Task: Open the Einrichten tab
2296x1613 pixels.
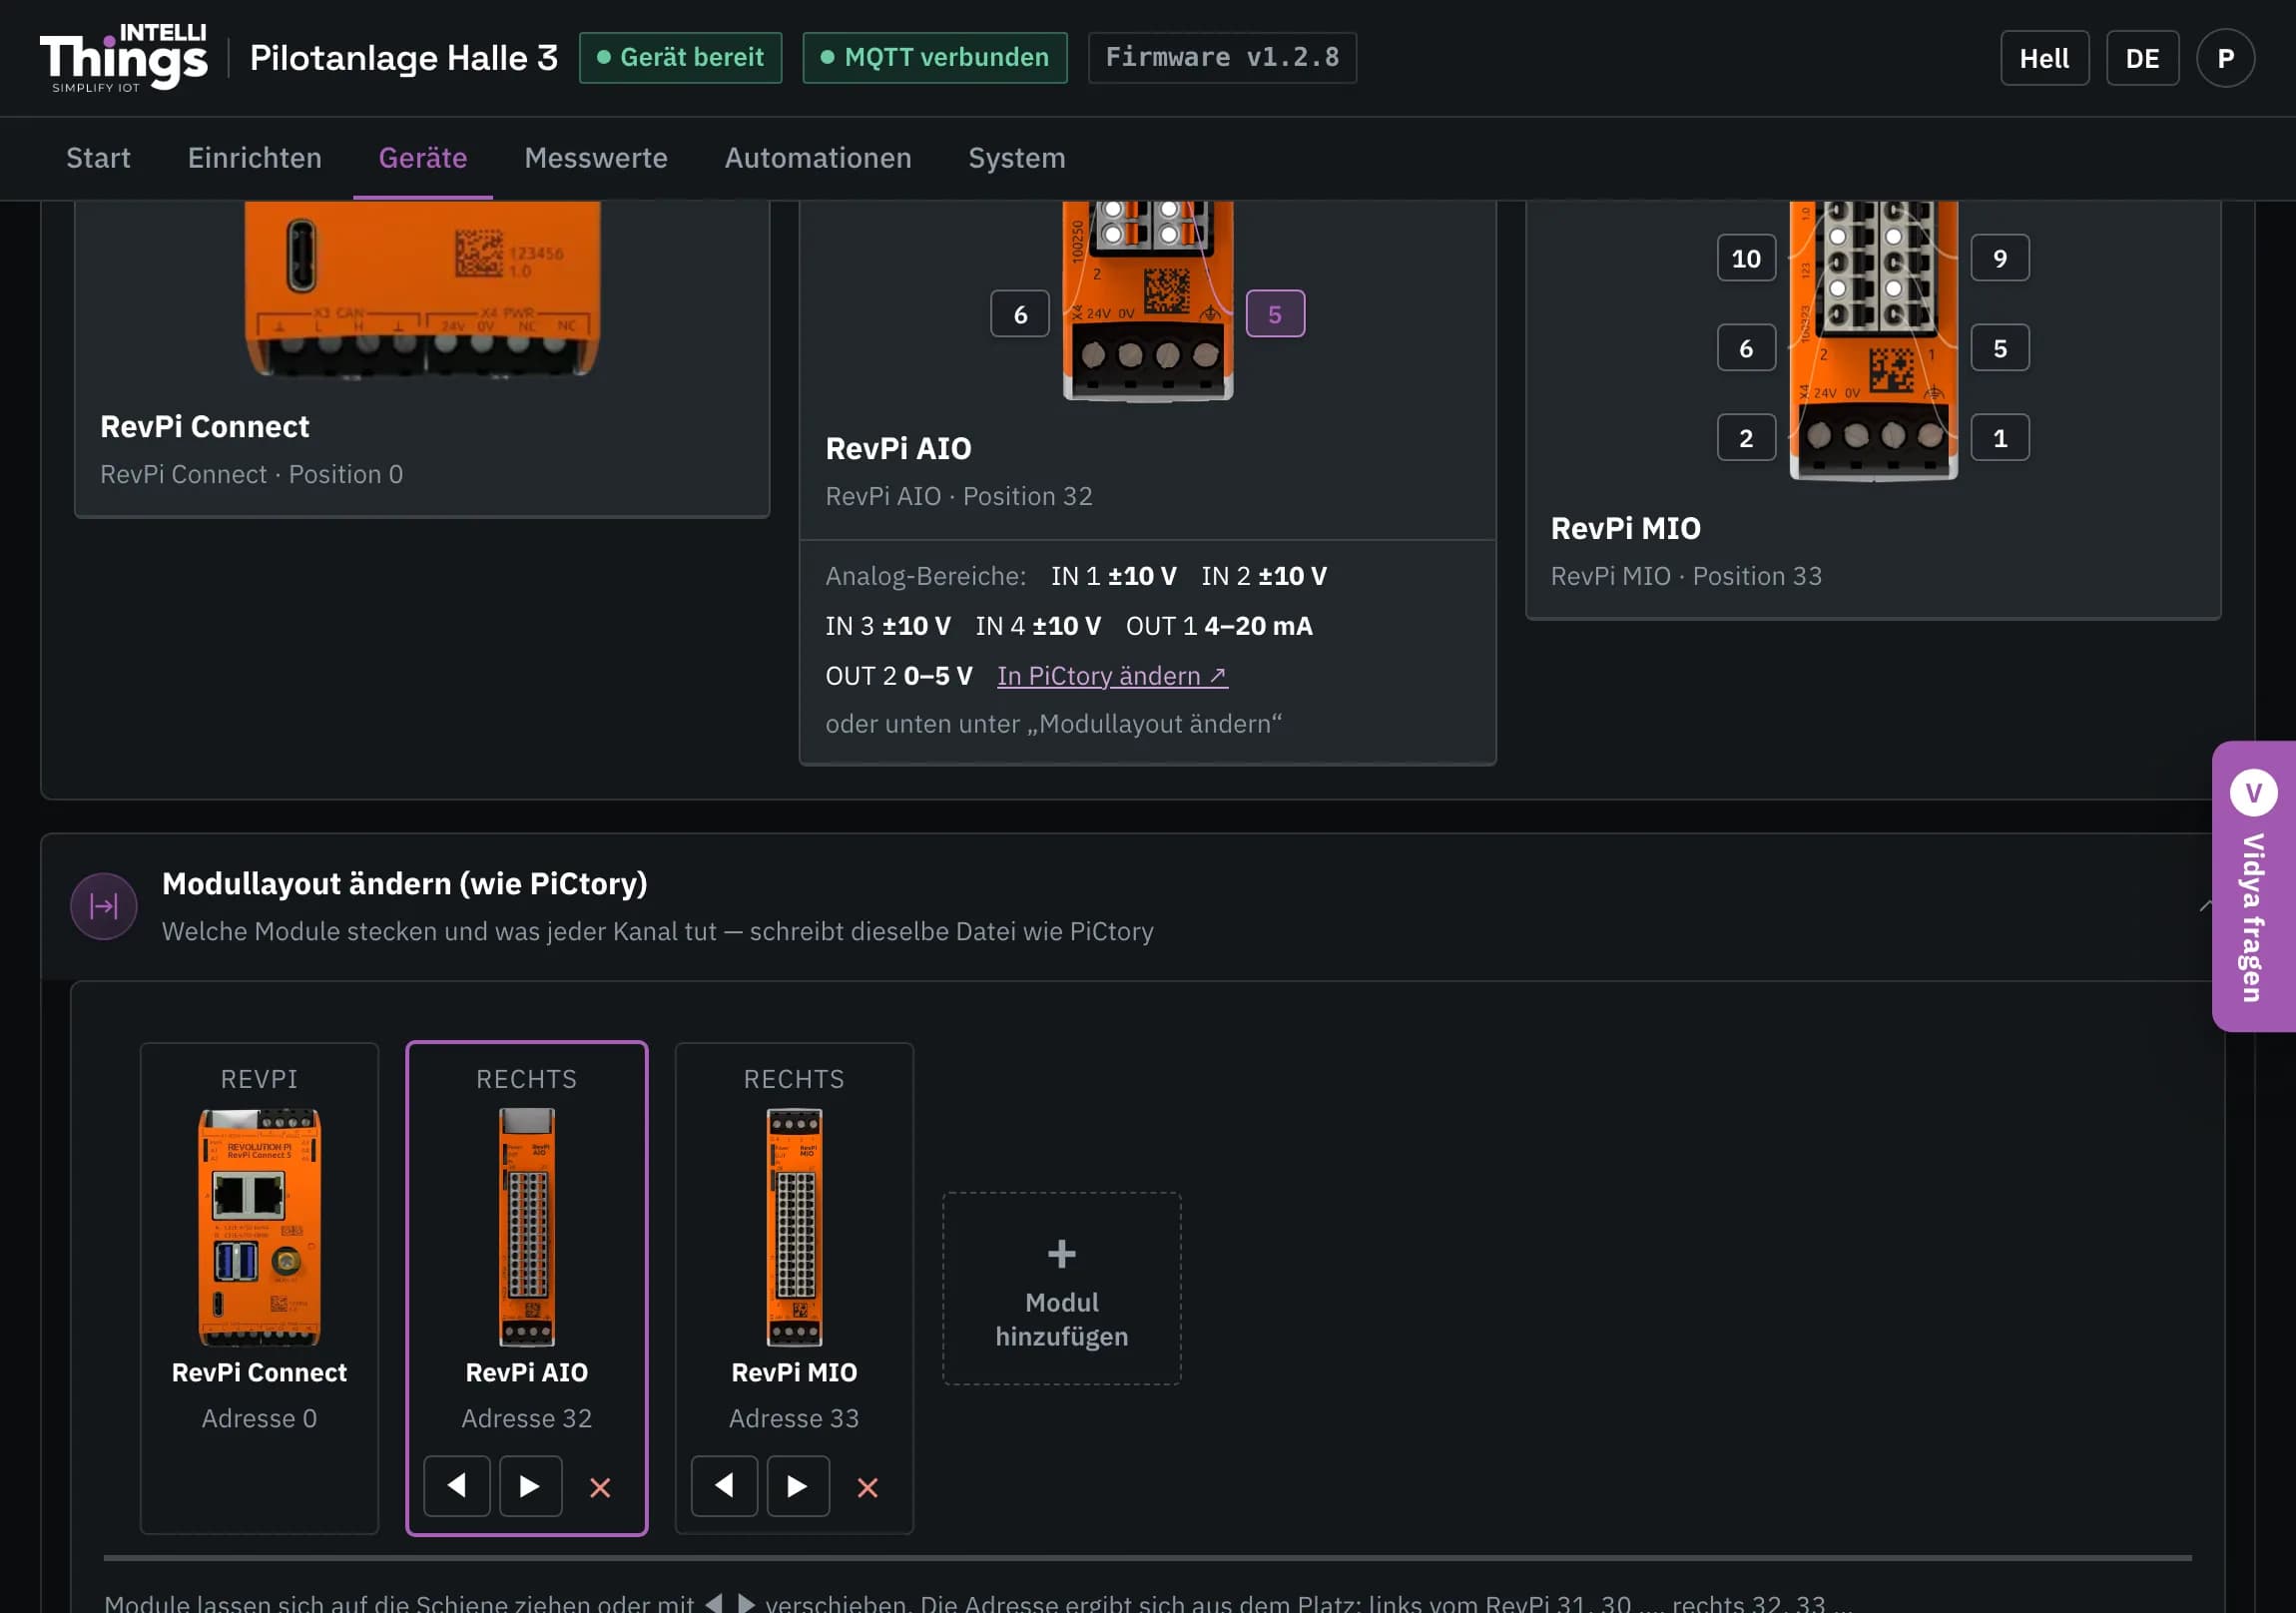Action: click(x=254, y=158)
